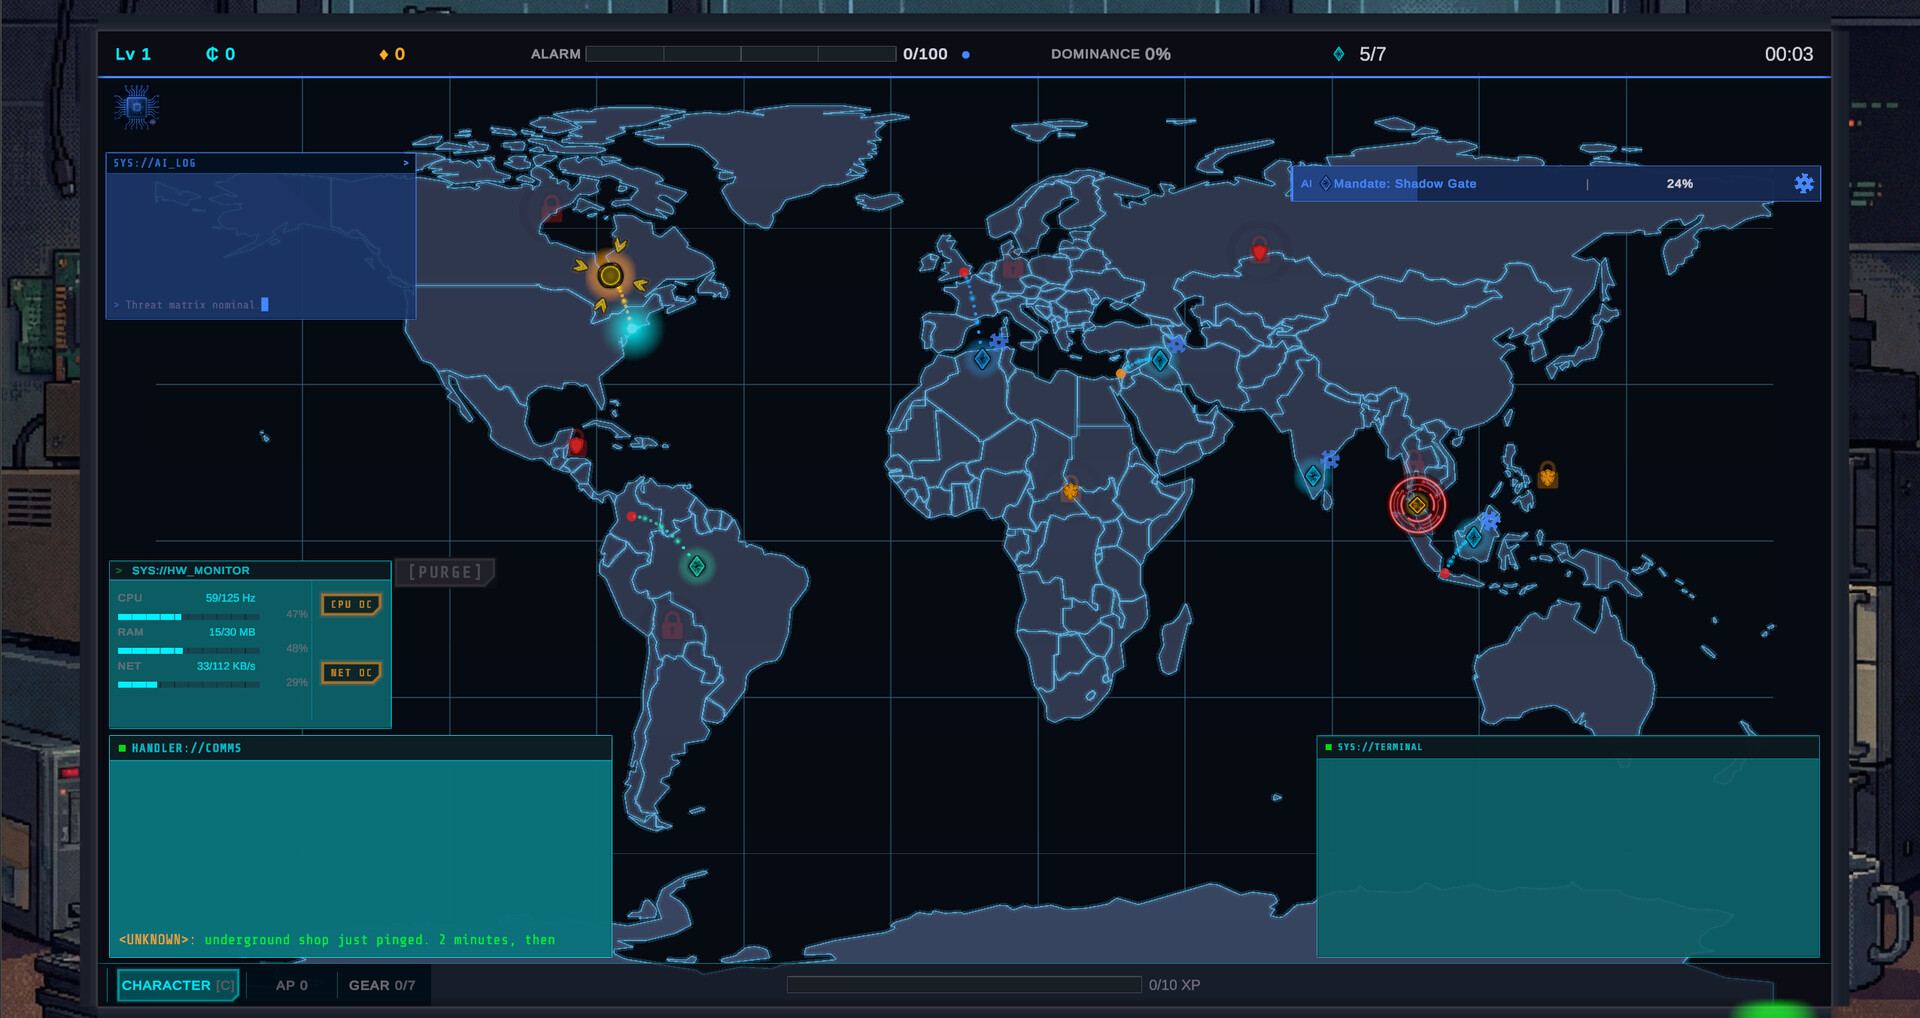Click inside the SYS://TERMINAL panel
The image size is (1920, 1018).
pos(1567,855)
